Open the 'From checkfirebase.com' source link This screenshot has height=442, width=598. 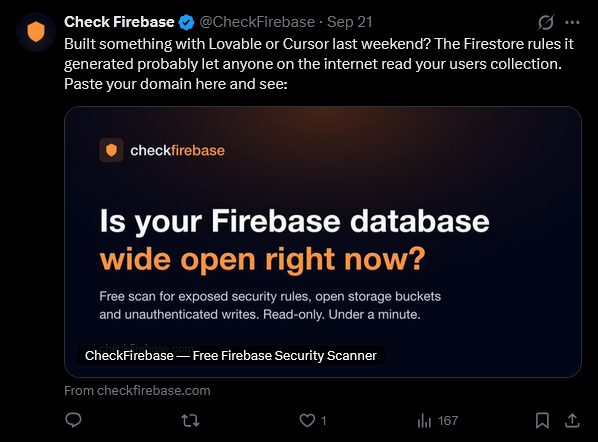(137, 391)
